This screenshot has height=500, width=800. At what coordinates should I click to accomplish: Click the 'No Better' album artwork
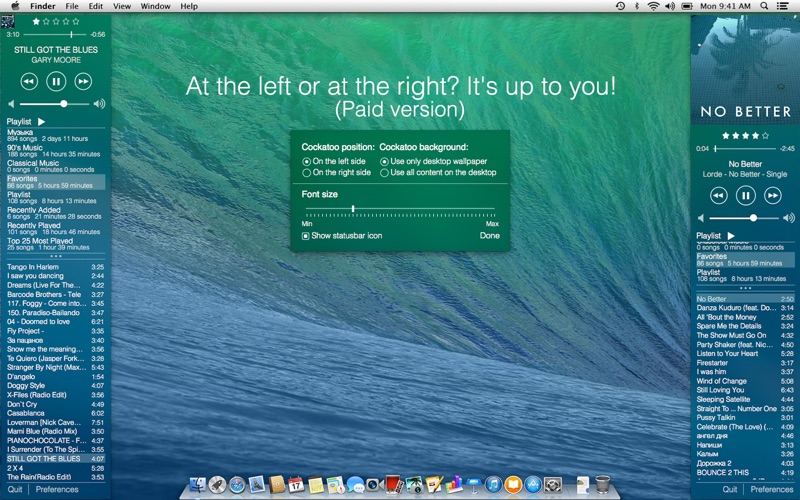pos(745,69)
